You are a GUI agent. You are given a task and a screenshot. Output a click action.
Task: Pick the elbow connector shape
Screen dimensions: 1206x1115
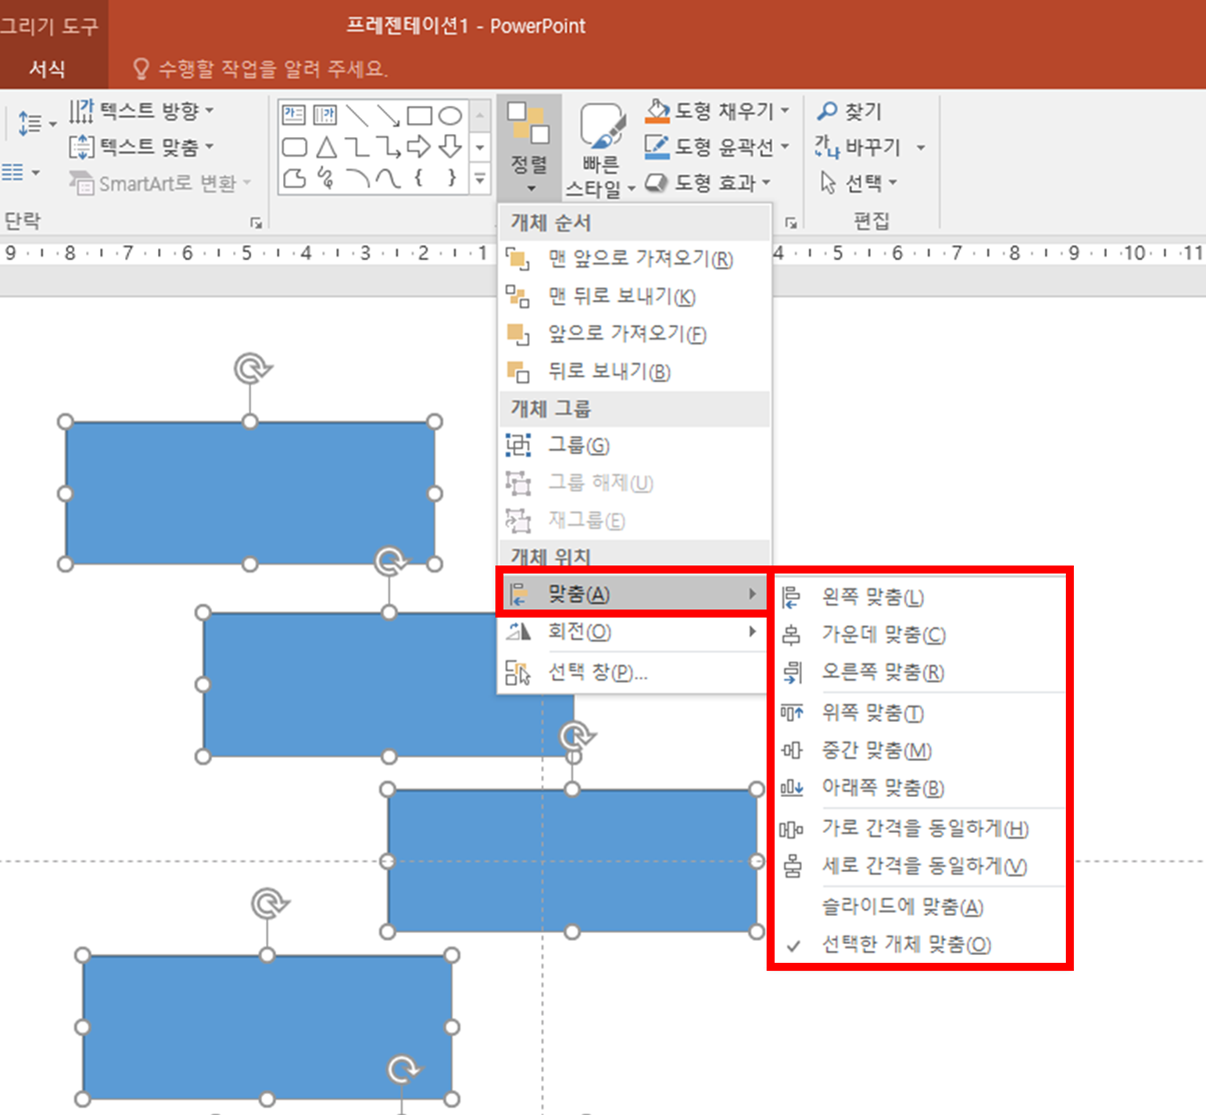357,147
